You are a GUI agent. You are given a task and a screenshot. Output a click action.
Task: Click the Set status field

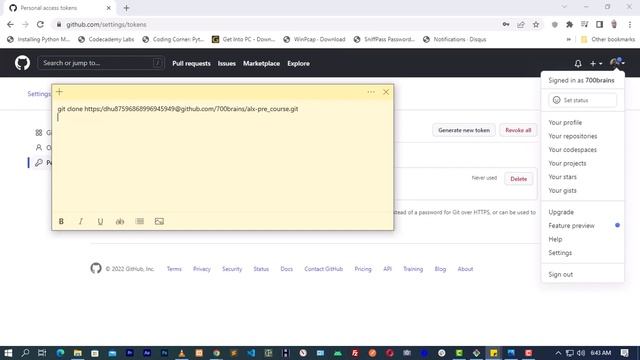click(x=582, y=100)
